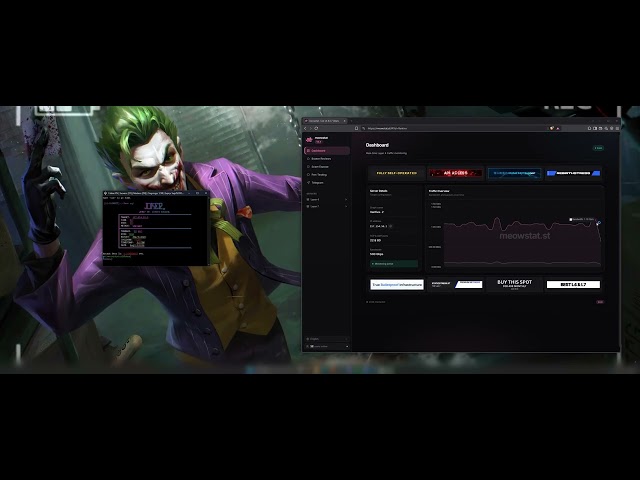Click the blue circuit banner ad at top
This screenshot has height=480, width=640.
pos(514,173)
